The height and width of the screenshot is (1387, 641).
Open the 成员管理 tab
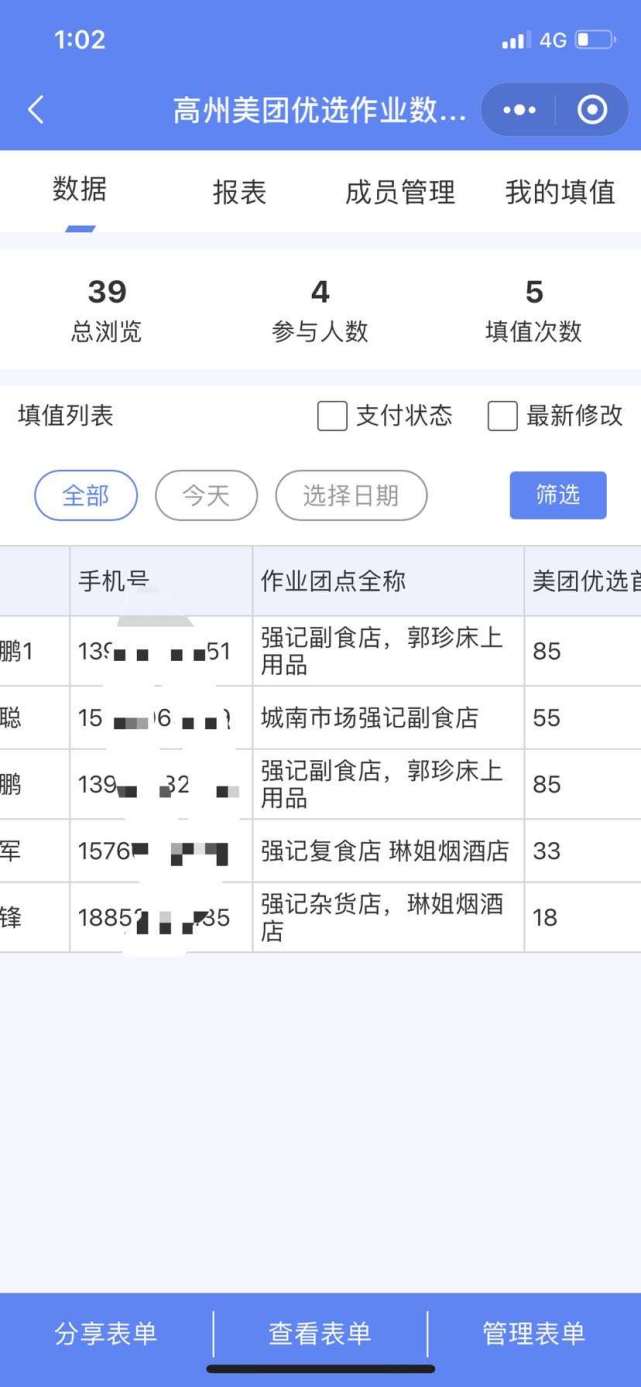[x=400, y=192]
